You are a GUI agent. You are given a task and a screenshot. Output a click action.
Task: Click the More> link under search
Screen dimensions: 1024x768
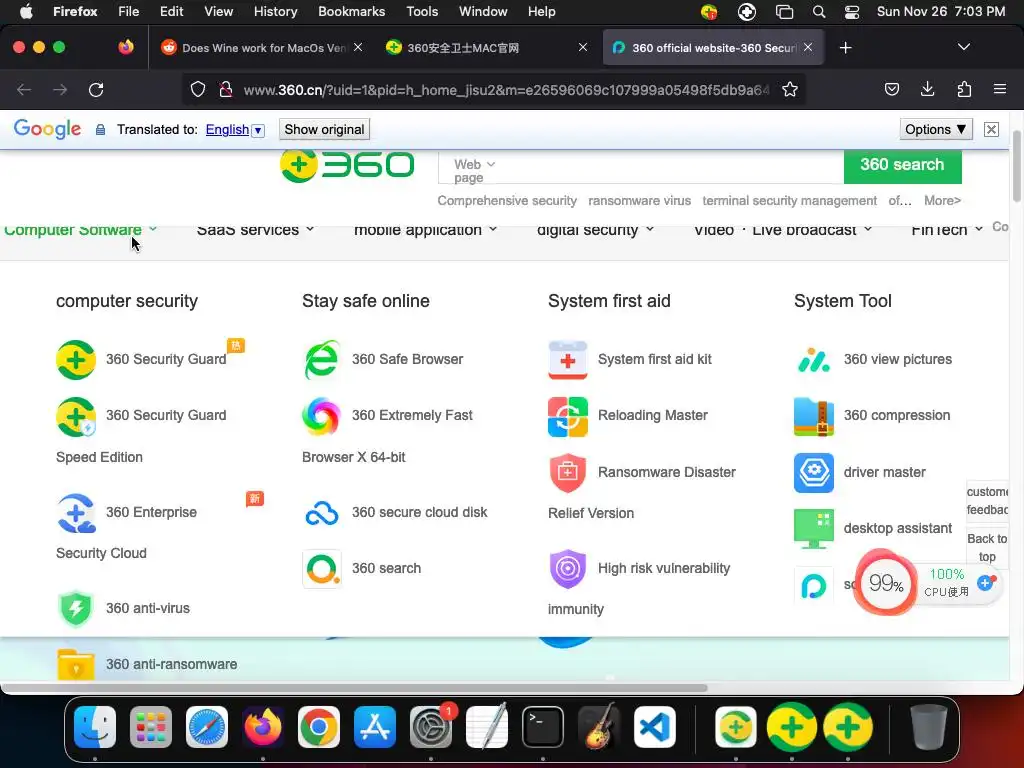tap(942, 201)
